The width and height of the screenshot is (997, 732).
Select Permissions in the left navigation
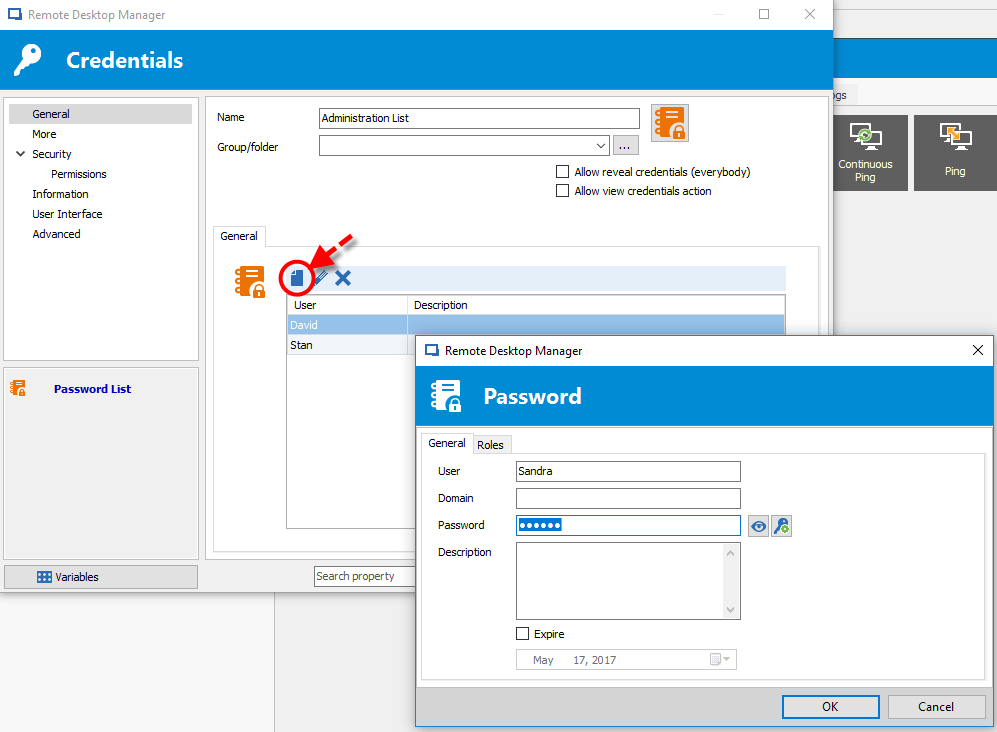[79, 174]
